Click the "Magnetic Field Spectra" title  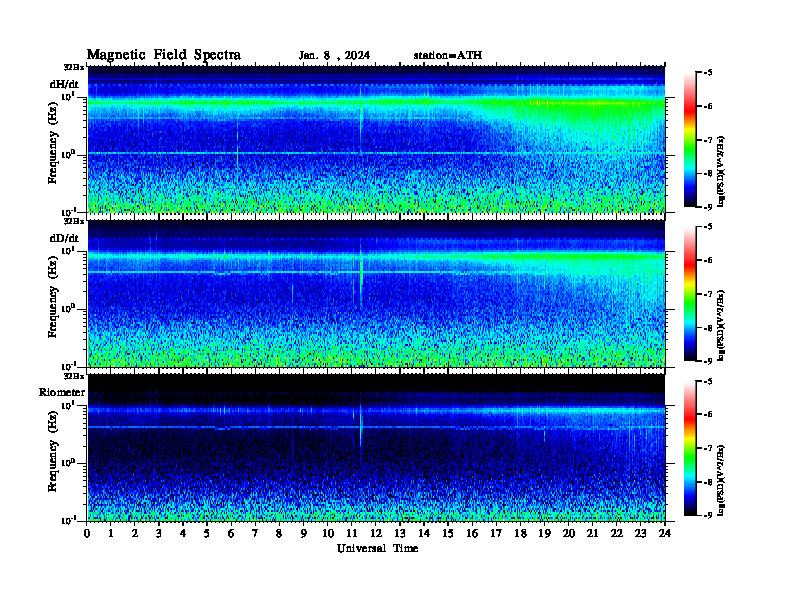tap(164, 55)
